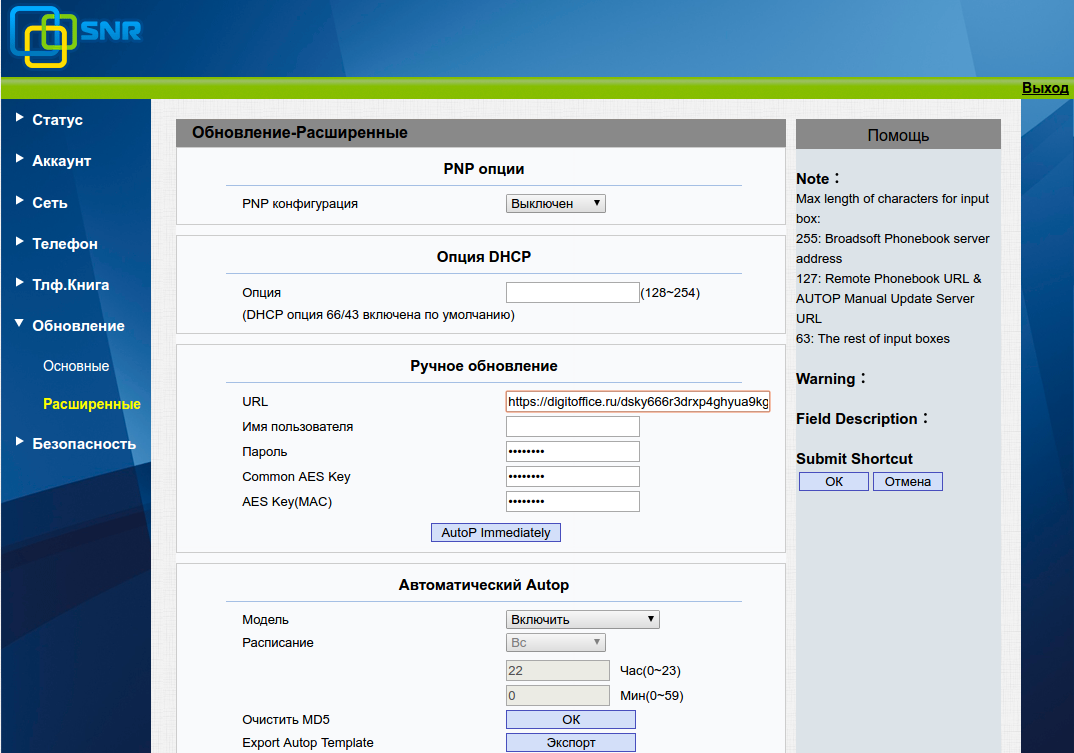Click the Обновление-Расширенные page title

click(299, 133)
